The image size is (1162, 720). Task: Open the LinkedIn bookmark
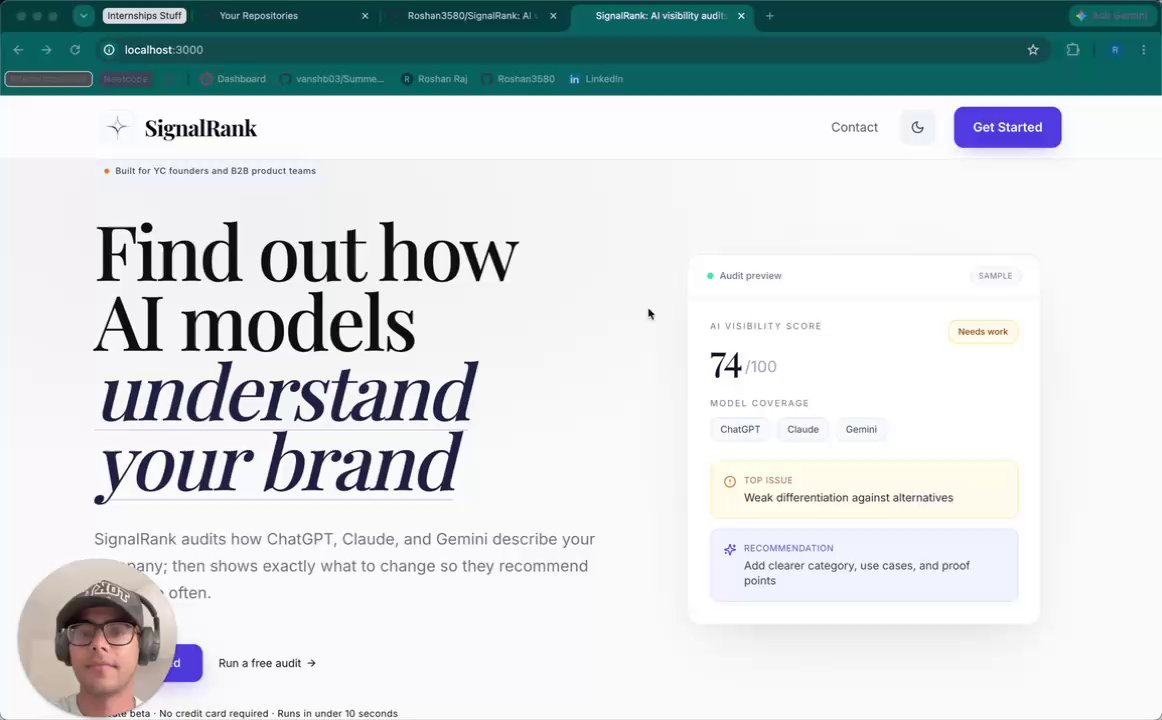(596, 79)
